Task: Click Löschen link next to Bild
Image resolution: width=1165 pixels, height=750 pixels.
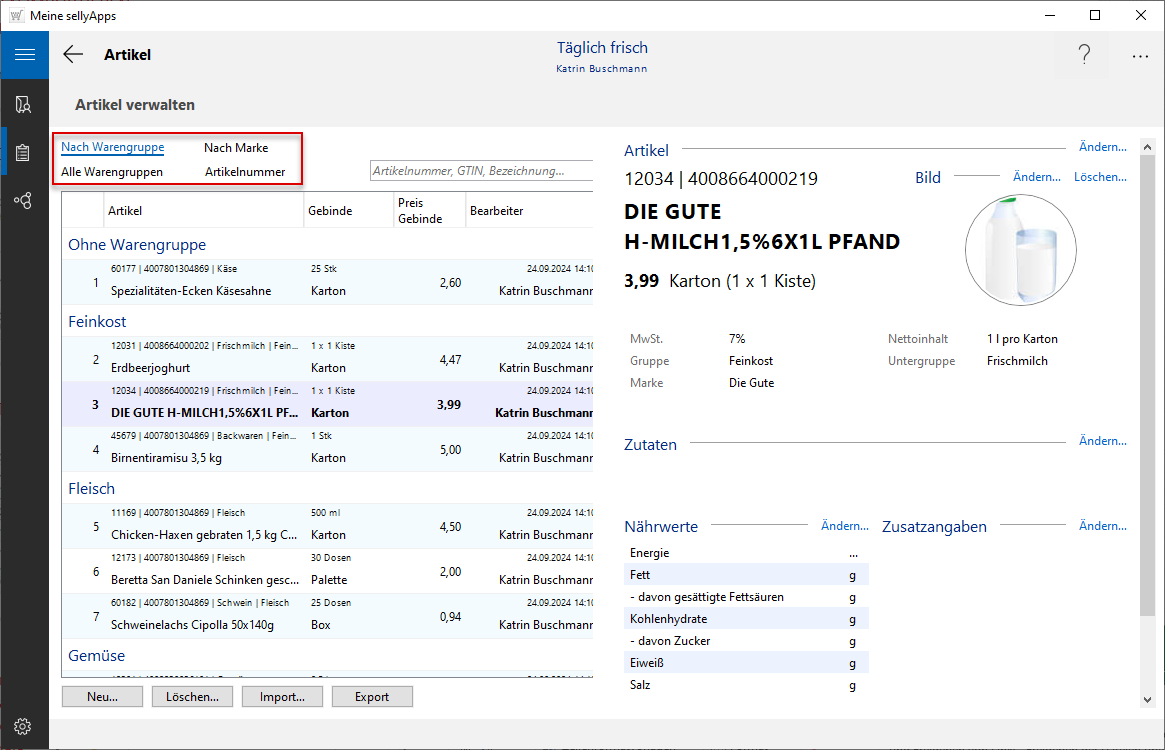Action: click(1100, 177)
